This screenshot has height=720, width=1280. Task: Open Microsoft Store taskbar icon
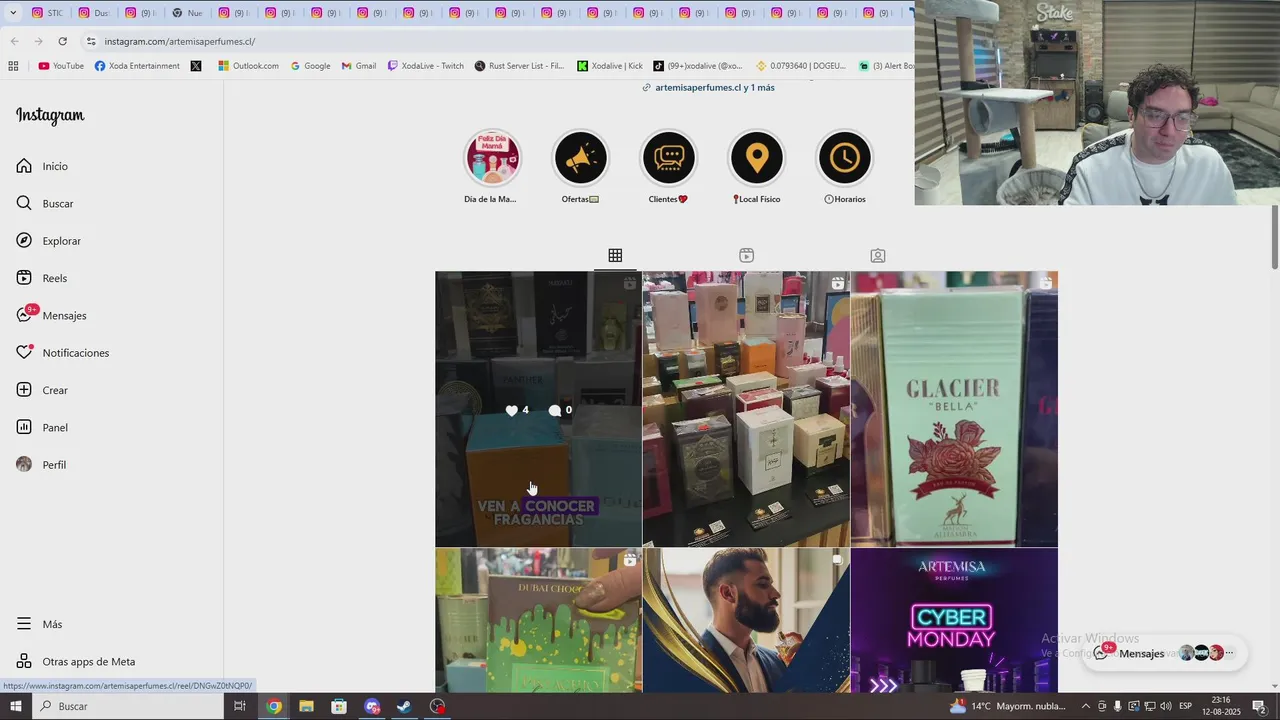point(339,706)
